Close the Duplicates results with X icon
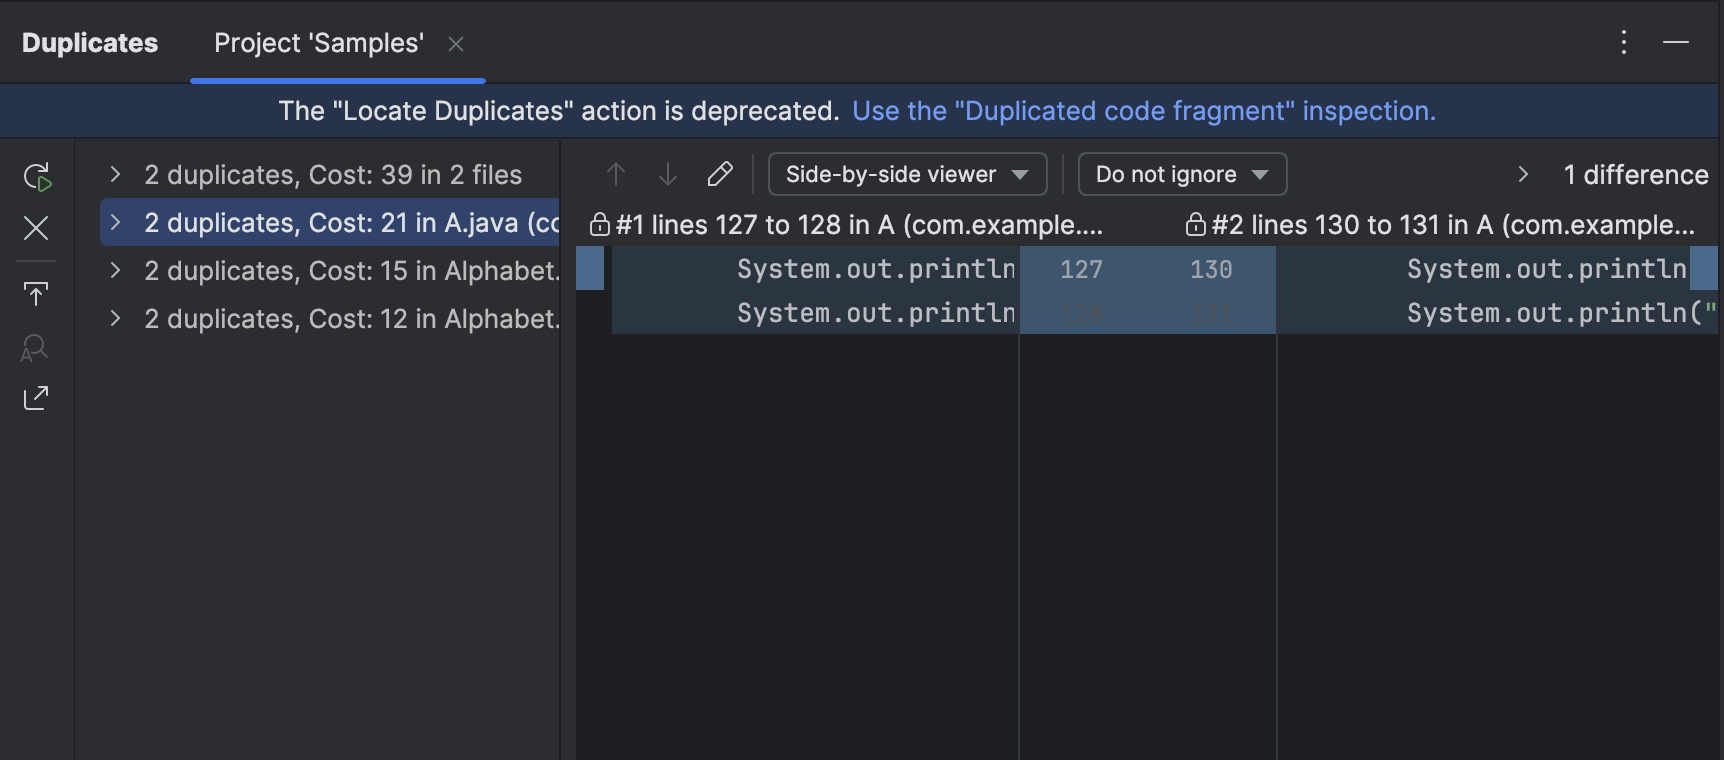Viewport: 1724px width, 760px height. click(36, 228)
